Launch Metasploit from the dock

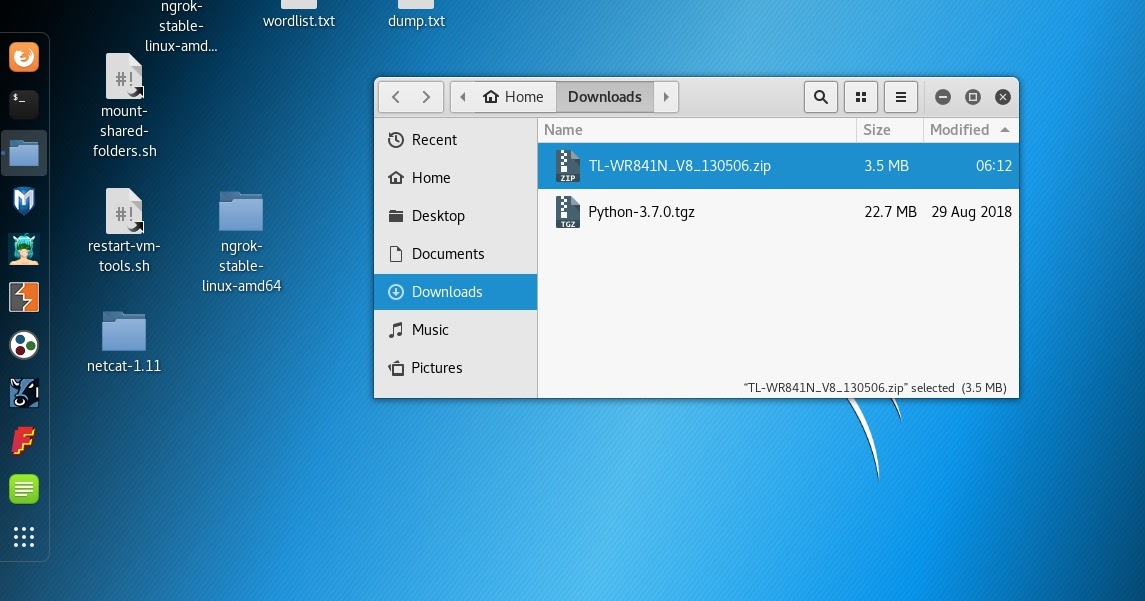pyautogui.click(x=24, y=201)
